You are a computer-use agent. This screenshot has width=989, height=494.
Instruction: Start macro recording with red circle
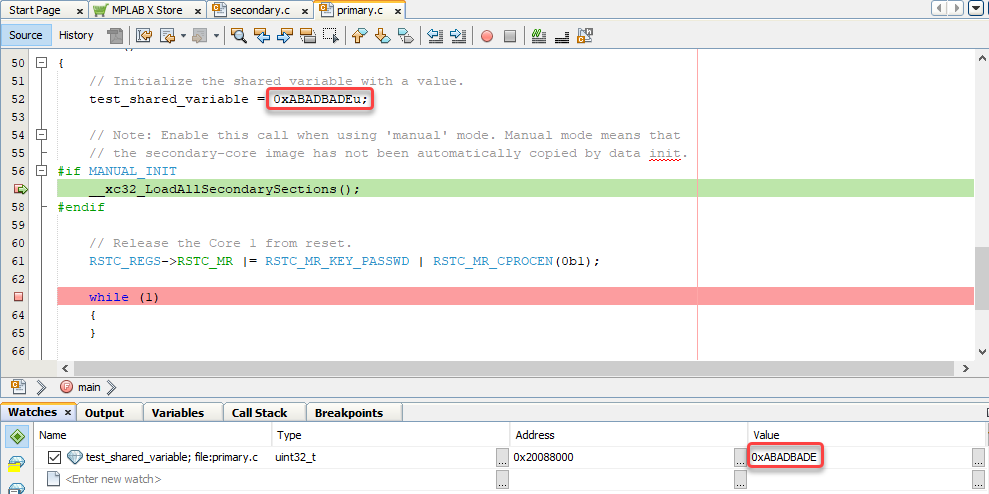click(x=487, y=36)
